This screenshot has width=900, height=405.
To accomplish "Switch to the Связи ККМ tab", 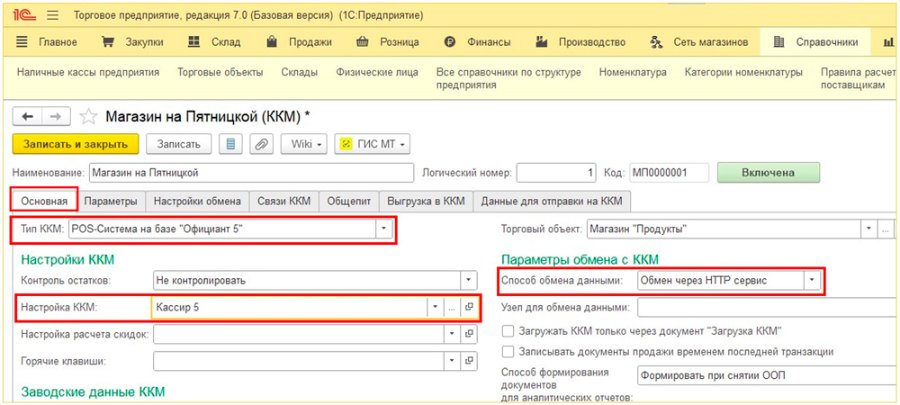I will click(x=284, y=201).
